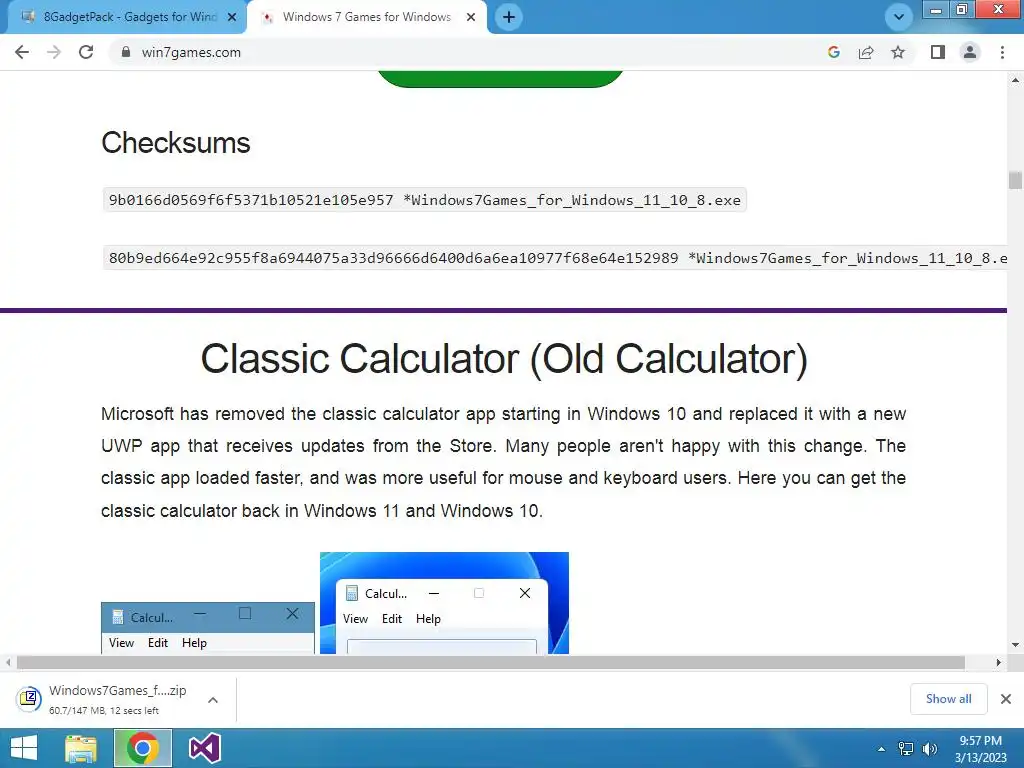Click the win7games.com address bar
This screenshot has width=1024, height=768.
[470, 52]
